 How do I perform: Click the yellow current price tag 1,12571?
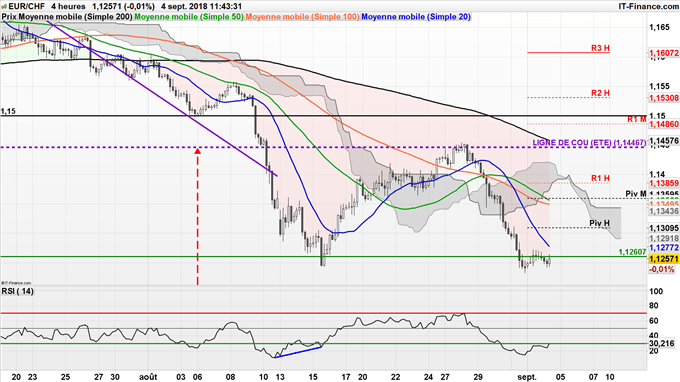[x=664, y=259]
